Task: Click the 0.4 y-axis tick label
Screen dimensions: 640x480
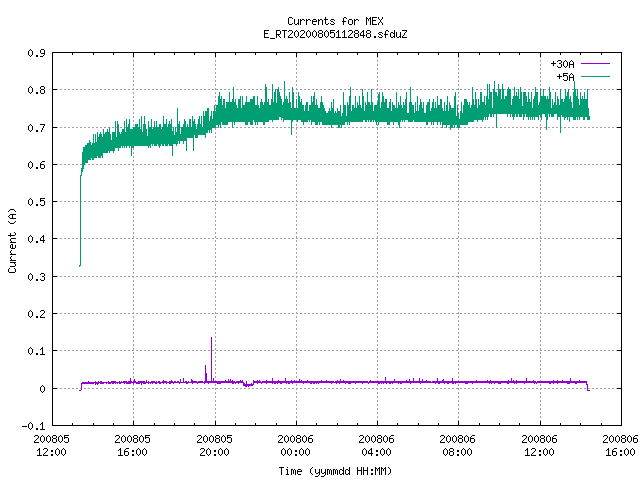Action: [36, 239]
